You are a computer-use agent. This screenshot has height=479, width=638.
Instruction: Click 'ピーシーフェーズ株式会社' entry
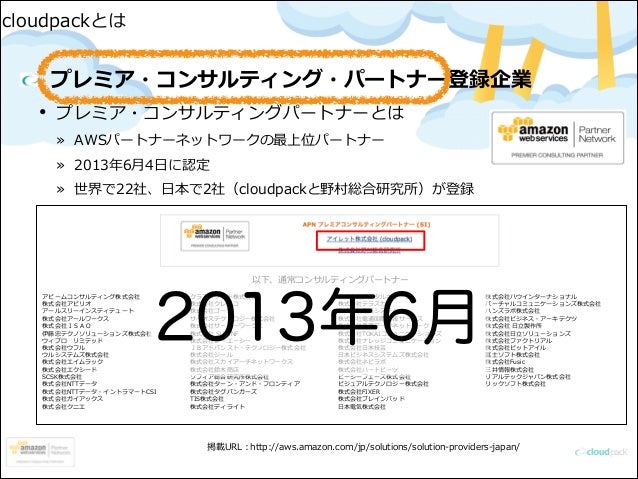374,377
